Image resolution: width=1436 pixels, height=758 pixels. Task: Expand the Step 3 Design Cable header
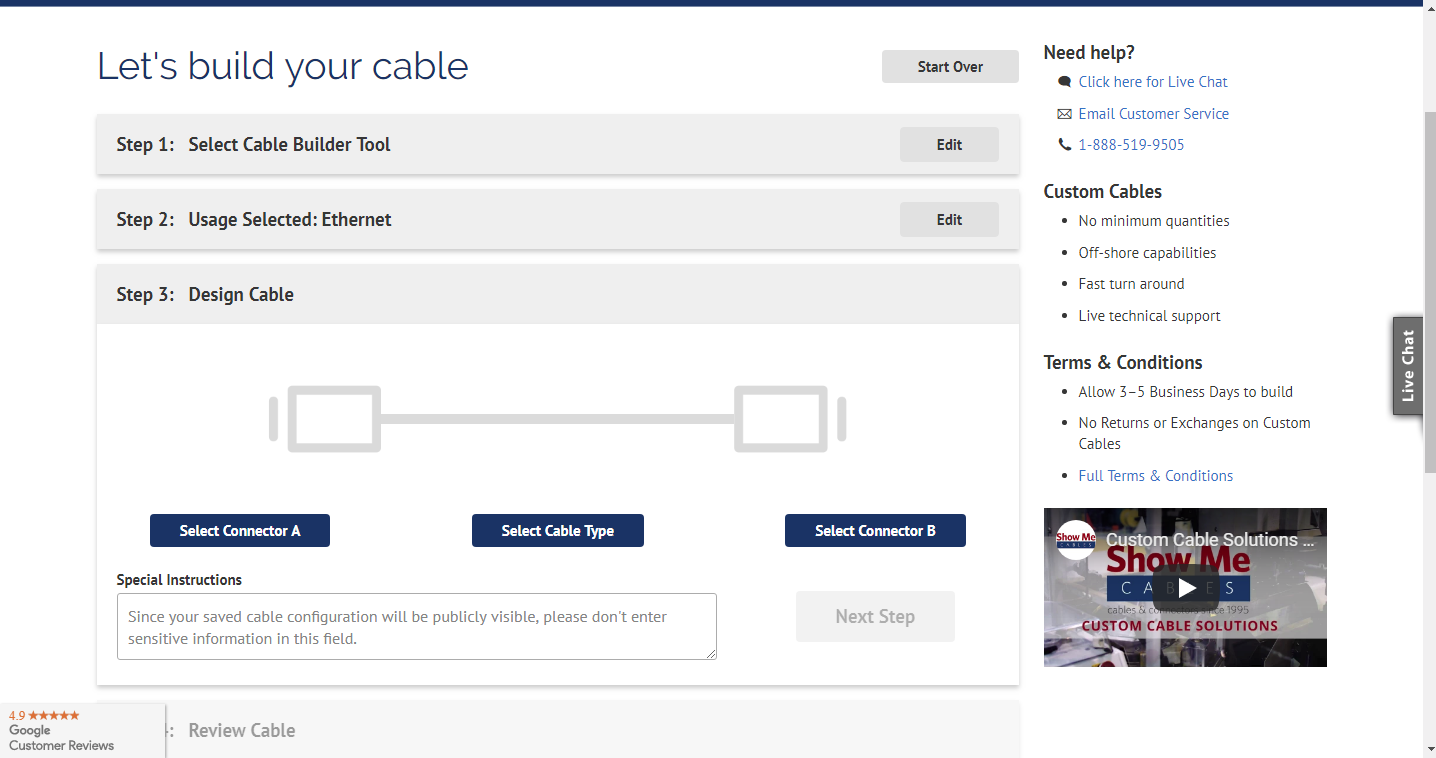(558, 294)
